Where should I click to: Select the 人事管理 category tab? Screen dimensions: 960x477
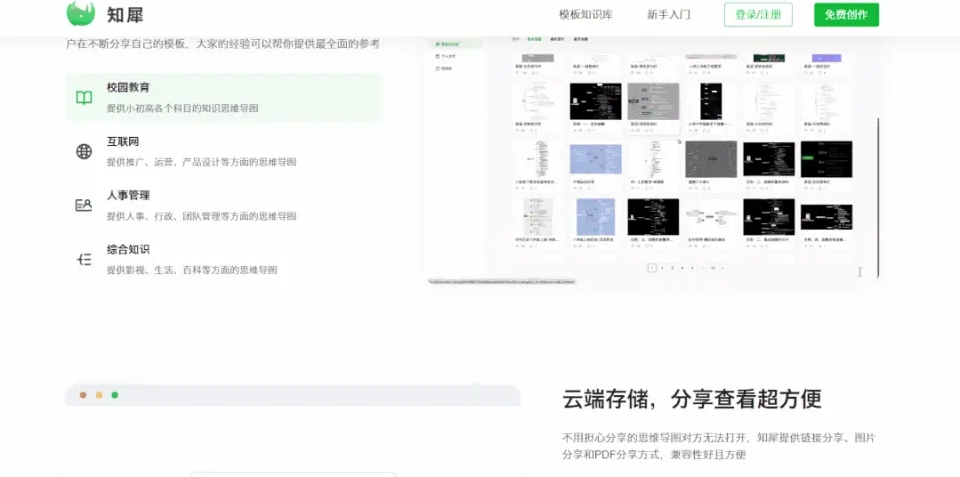pos(225,205)
